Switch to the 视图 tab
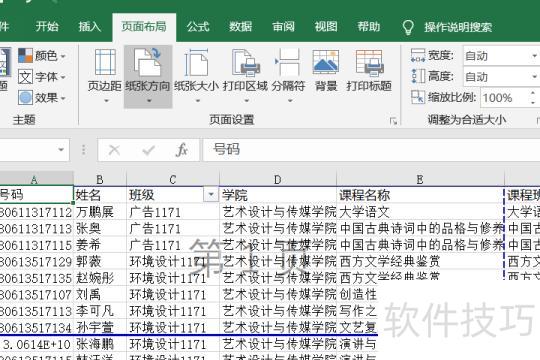The width and height of the screenshot is (540, 360). coord(326,27)
